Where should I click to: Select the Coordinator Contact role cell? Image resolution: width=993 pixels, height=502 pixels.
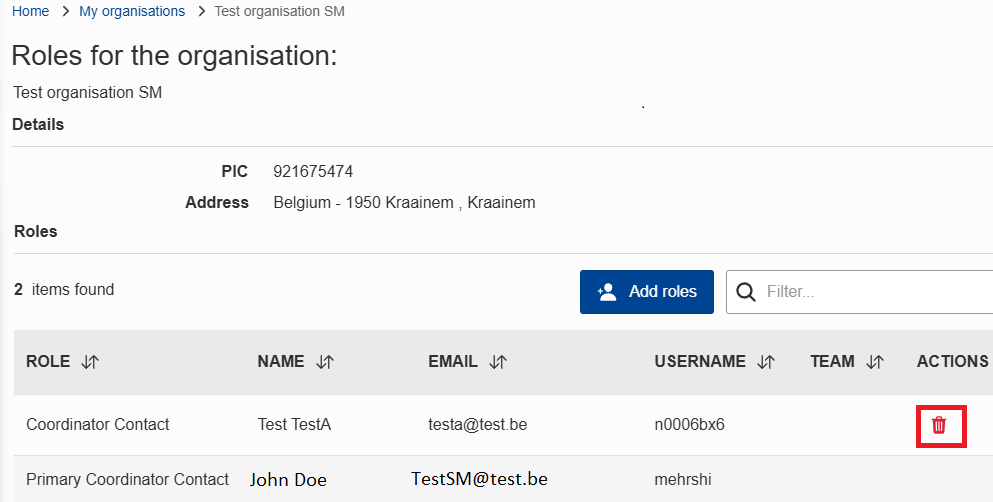coord(98,425)
